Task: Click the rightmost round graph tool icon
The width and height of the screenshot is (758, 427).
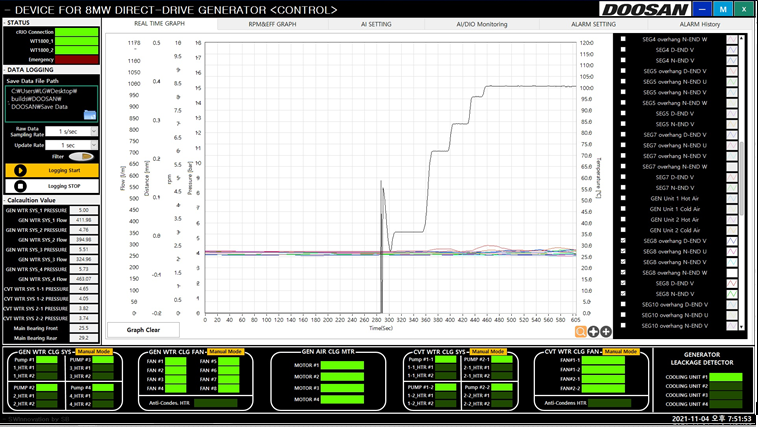Action: (606, 331)
